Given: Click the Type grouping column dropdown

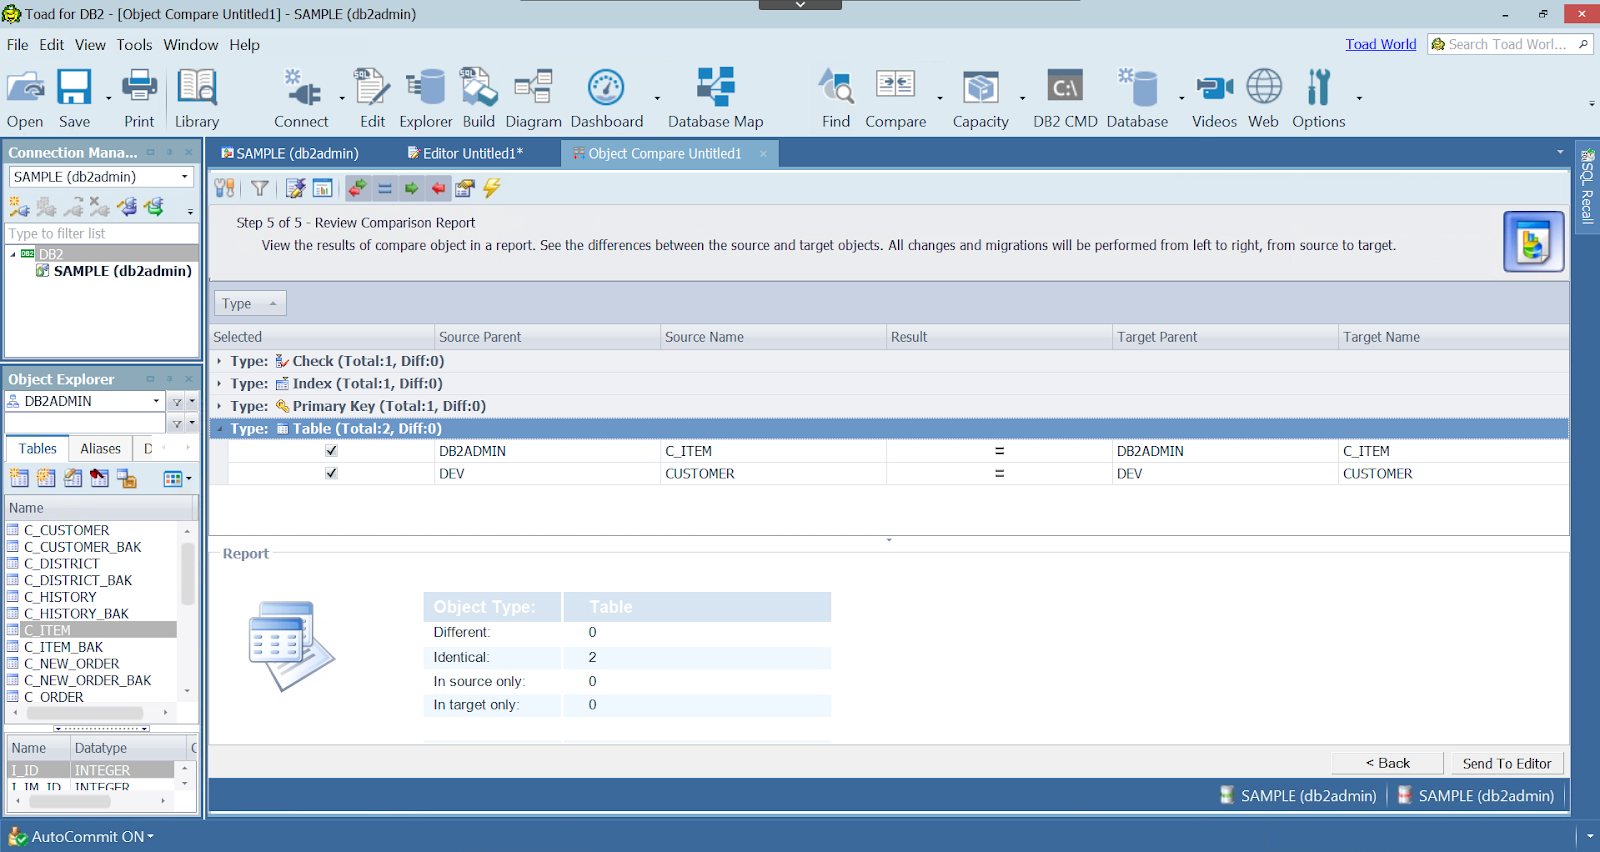Looking at the screenshot, I should [x=250, y=303].
